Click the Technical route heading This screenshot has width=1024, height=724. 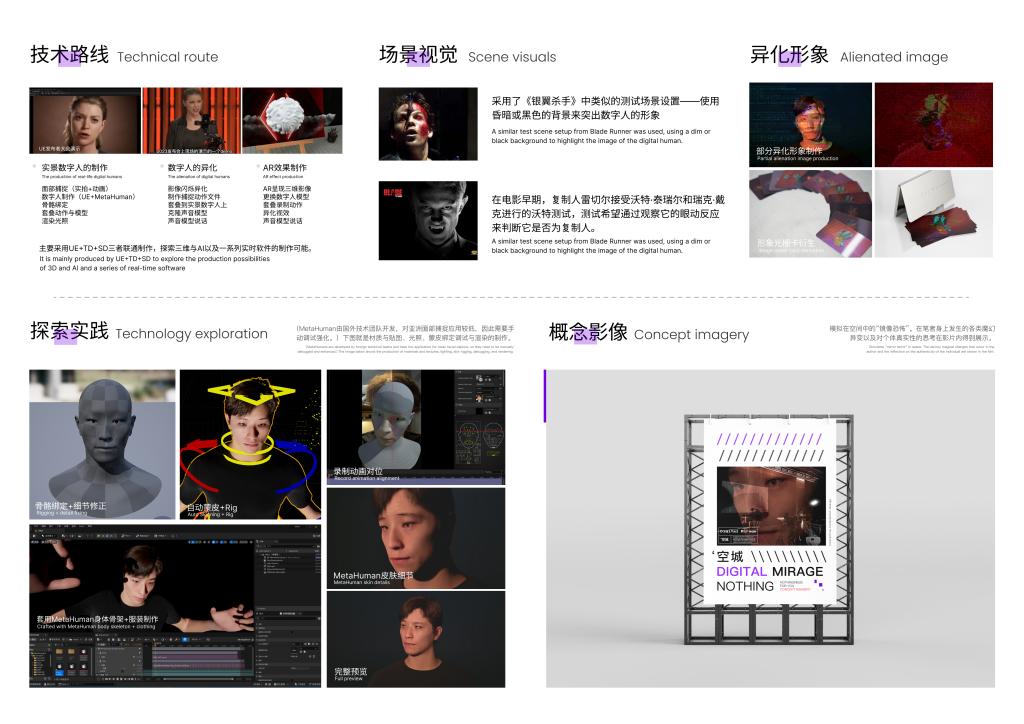tap(124, 56)
